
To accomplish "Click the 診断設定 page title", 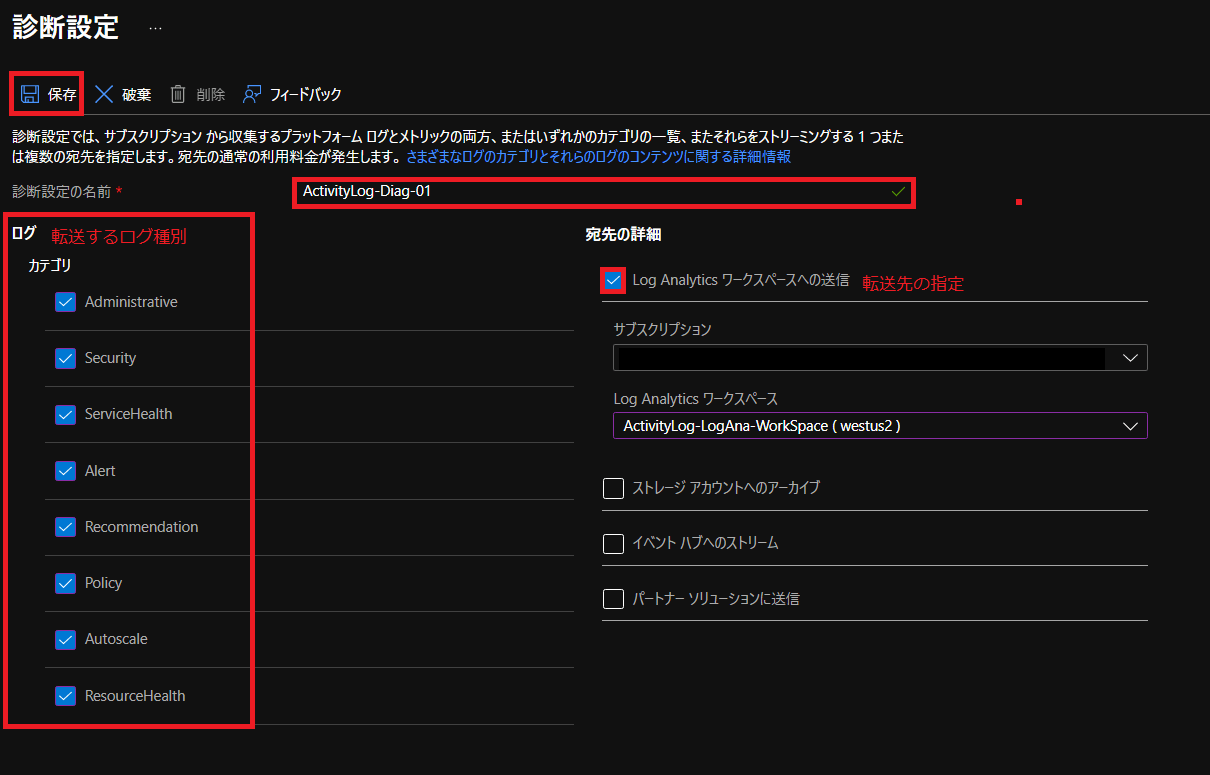I will [x=65, y=27].
